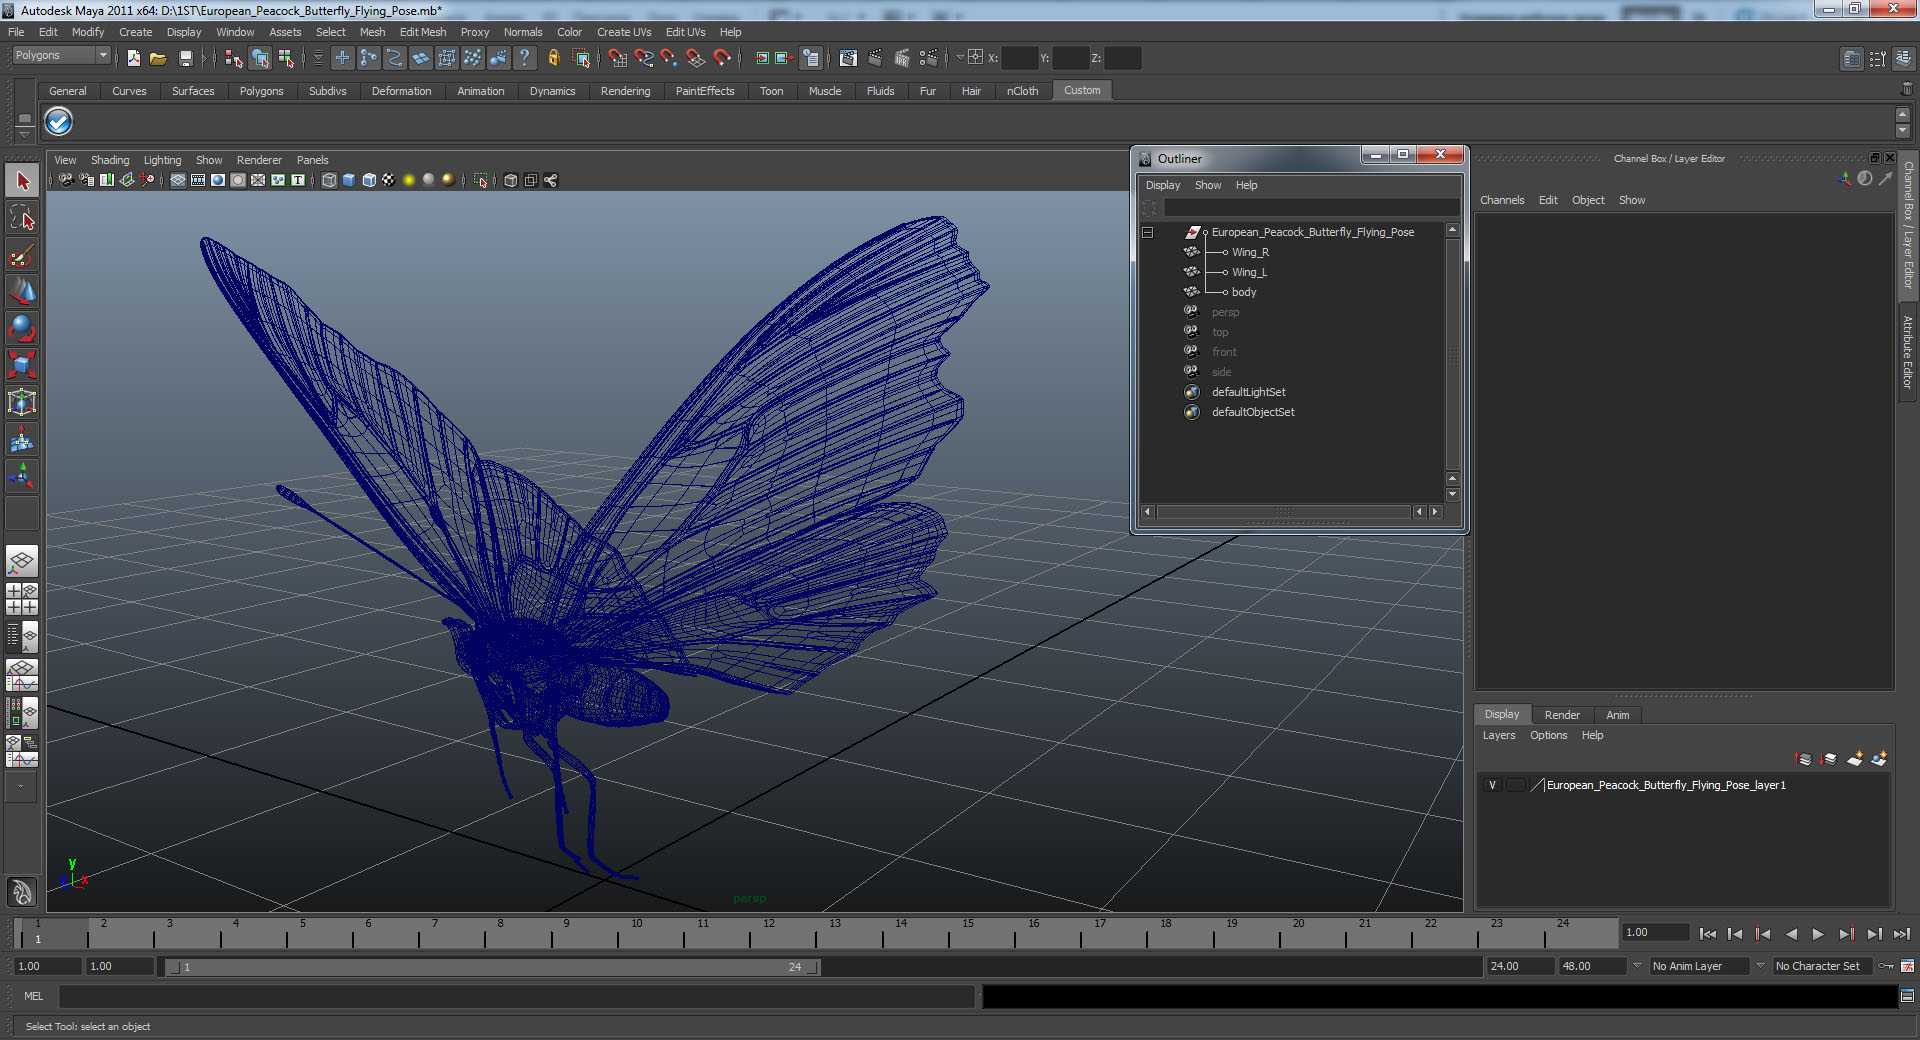
Task: Choose the Paint Selection tool
Action: [22, 255]
